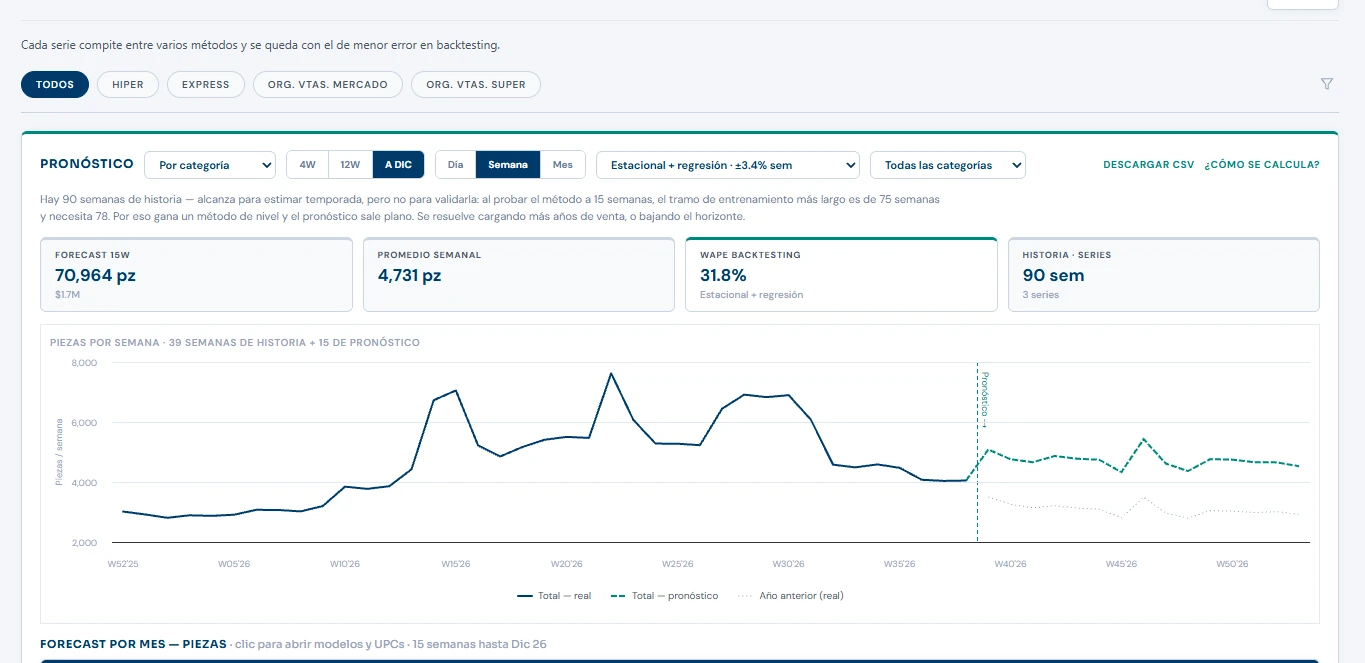Switch granularity to Semana
1365x663 pixels.
508,165
